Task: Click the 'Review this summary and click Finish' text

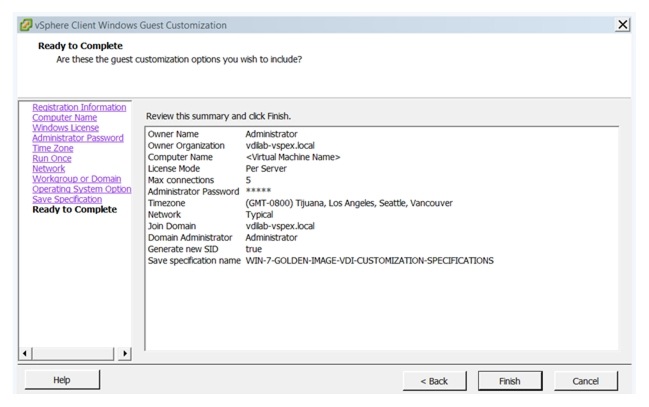Action: coord(219,116)
